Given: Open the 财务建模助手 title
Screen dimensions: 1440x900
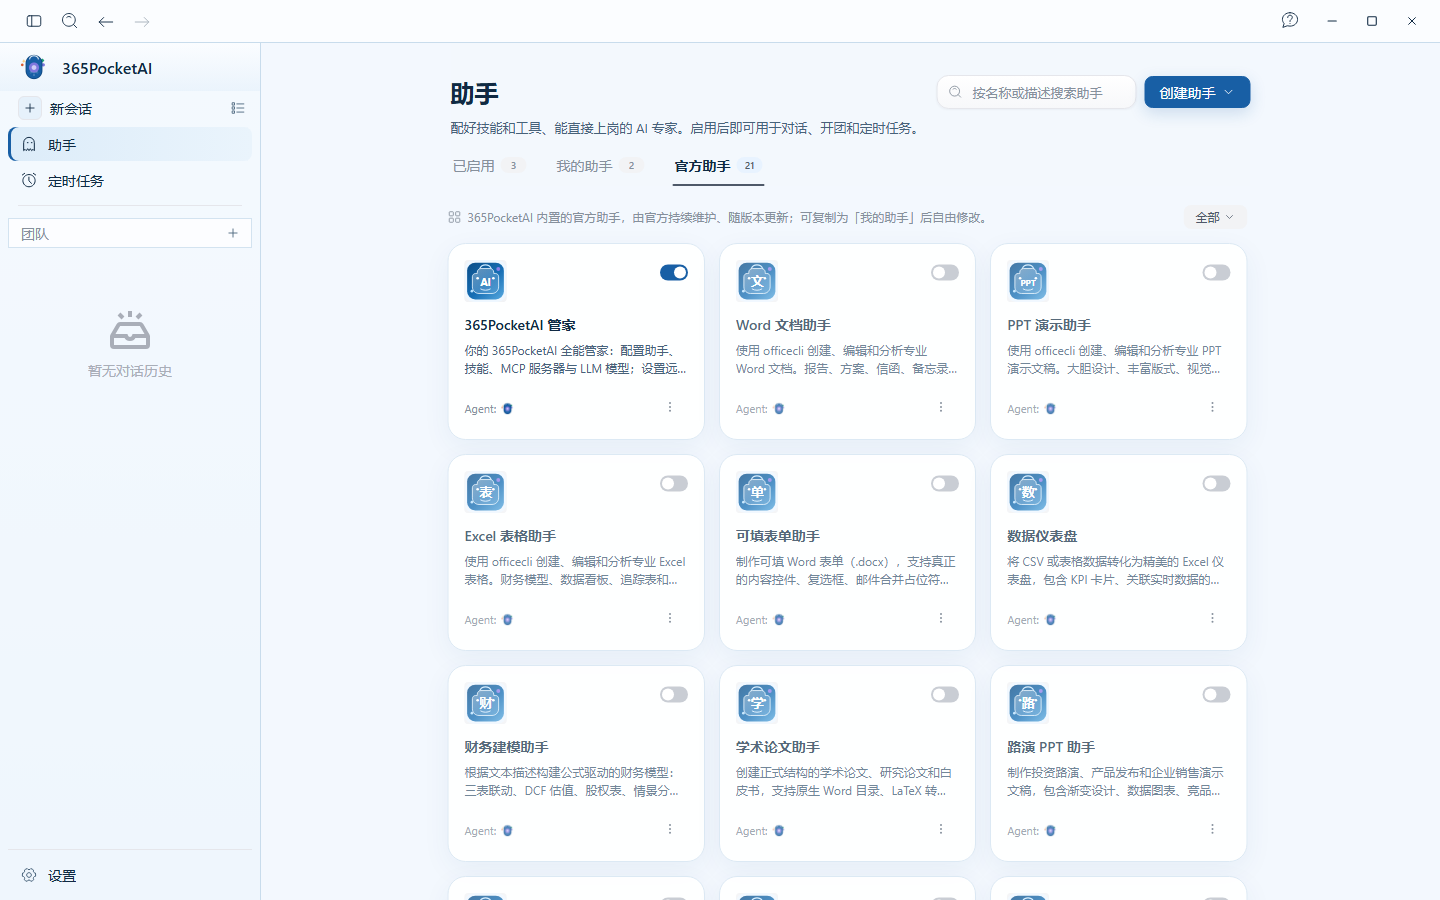Looking at the screenshot, I should click(x=506, y=747).
